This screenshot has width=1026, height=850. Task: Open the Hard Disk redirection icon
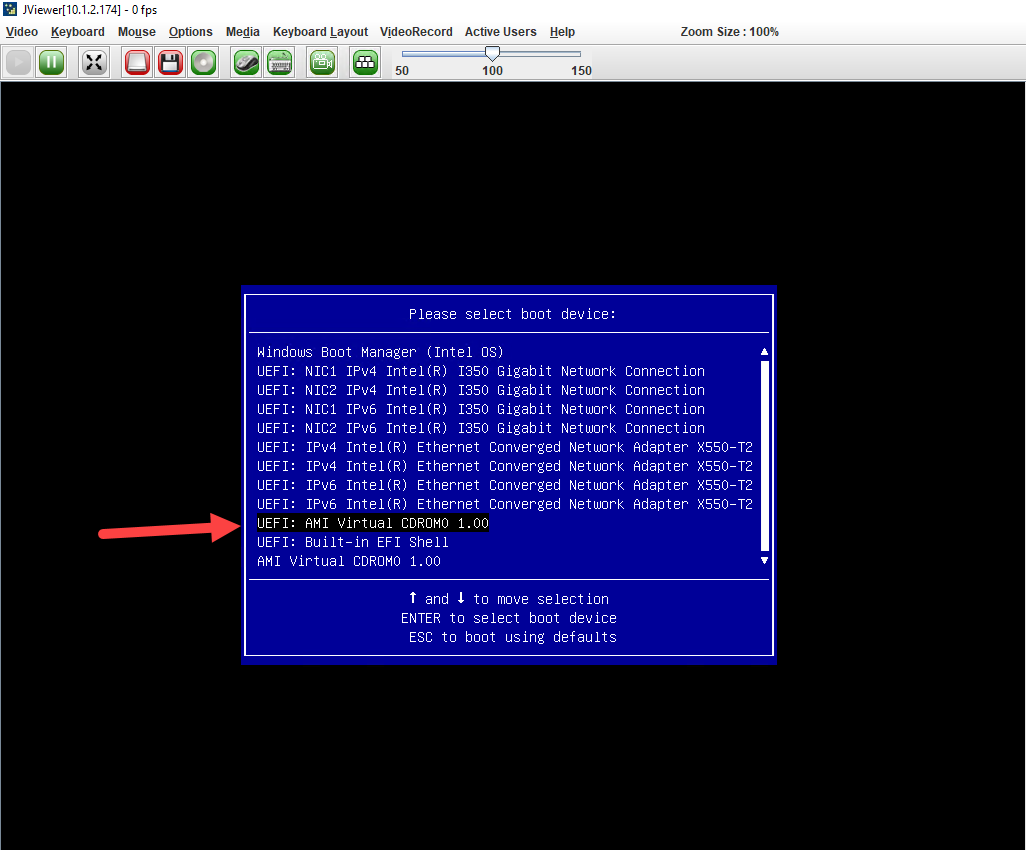pyautogui.click(x=136, y=62)
